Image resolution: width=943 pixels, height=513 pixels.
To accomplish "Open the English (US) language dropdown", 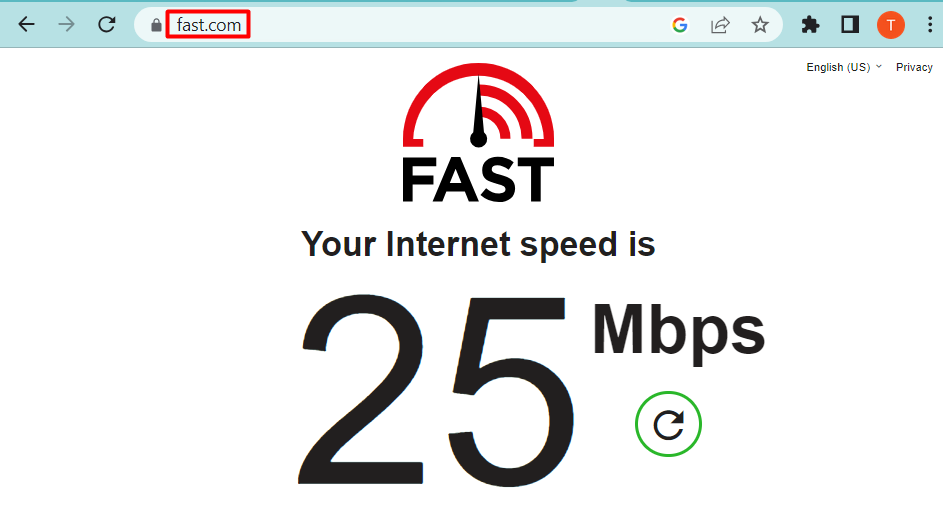I will 844,67.
